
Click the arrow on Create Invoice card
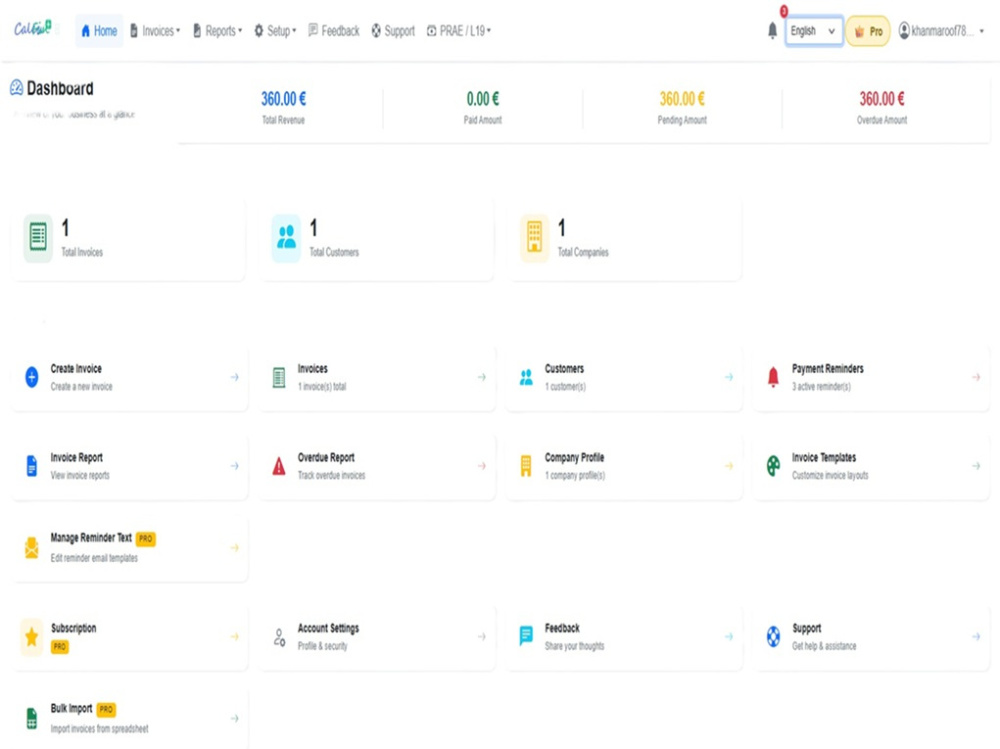pyautogui.click(x=235, y=377)
